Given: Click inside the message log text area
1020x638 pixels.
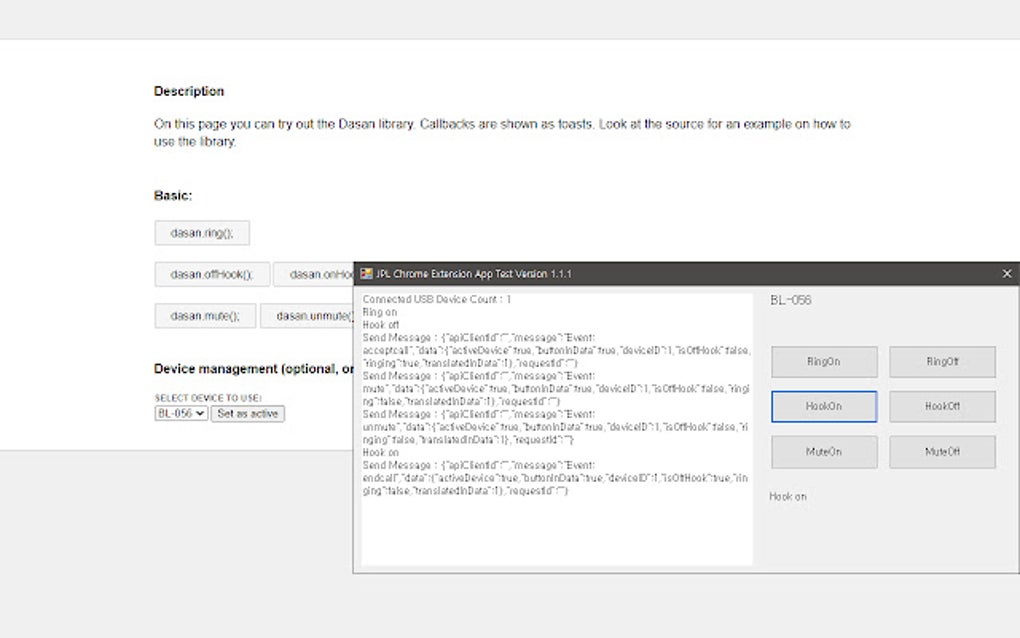Looking at the screenshot, I should (556, 528).
